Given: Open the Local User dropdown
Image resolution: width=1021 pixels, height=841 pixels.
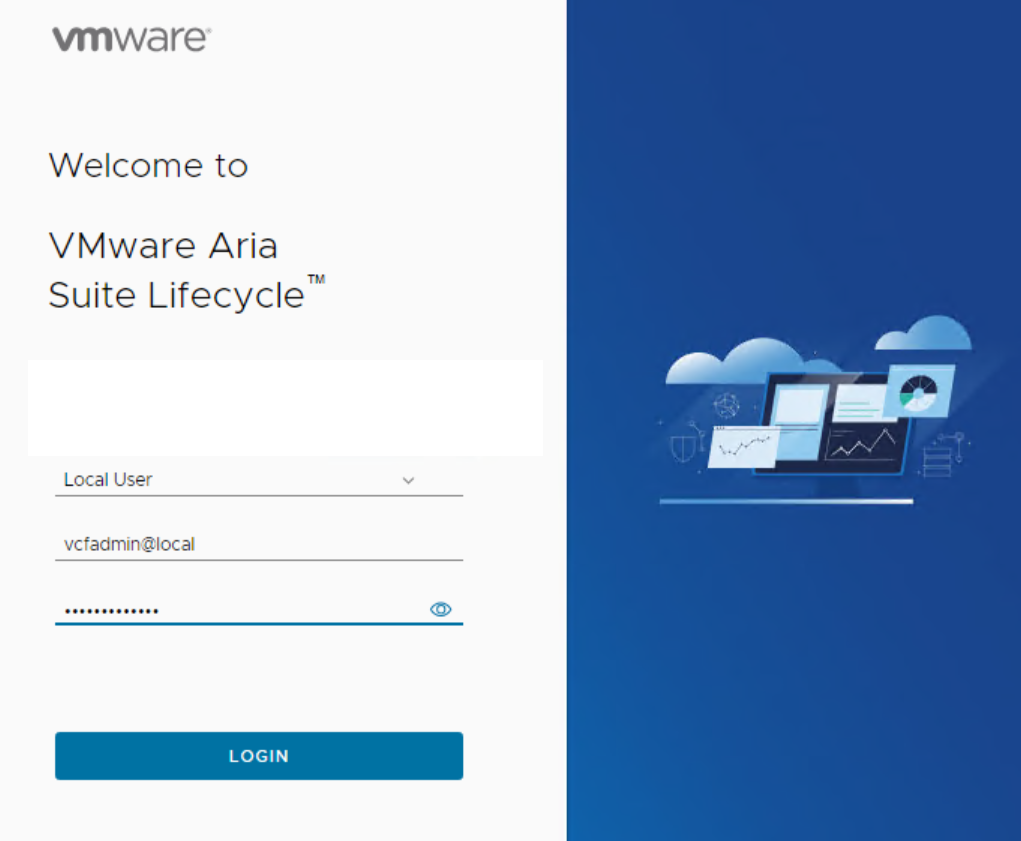Looking at the screenshot, I should pyautogui.click(x=258, y=480).
